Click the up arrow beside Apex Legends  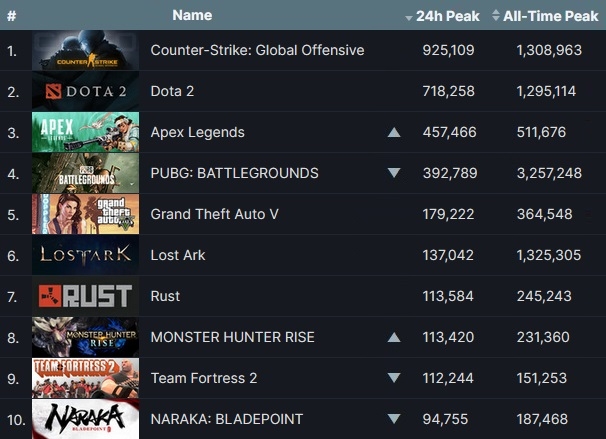(393, 132)
